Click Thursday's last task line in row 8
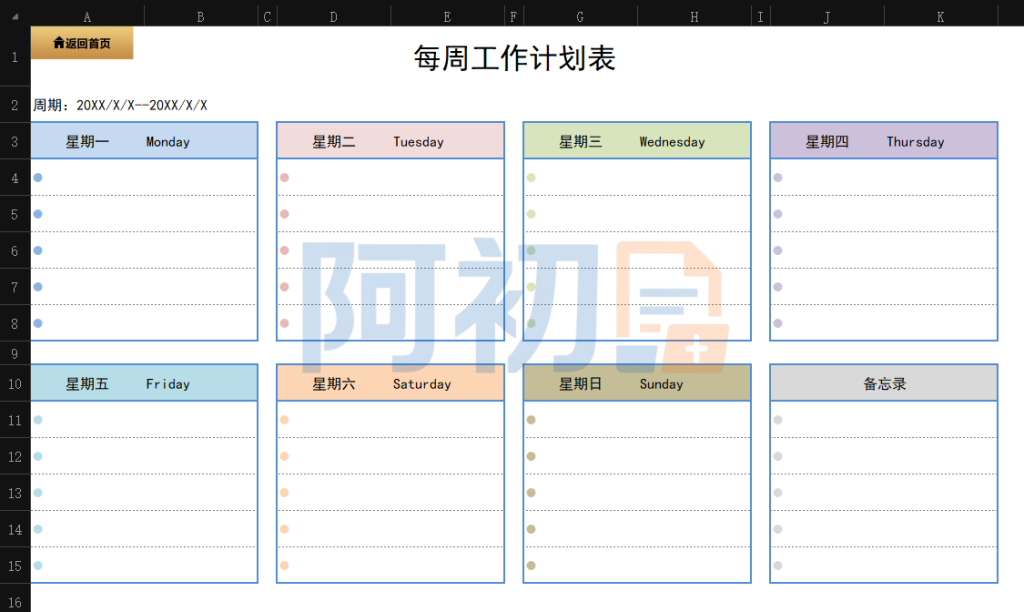The height and width of the screenshot is (612, 1024). pyautogui.click(x=884, y=323)
